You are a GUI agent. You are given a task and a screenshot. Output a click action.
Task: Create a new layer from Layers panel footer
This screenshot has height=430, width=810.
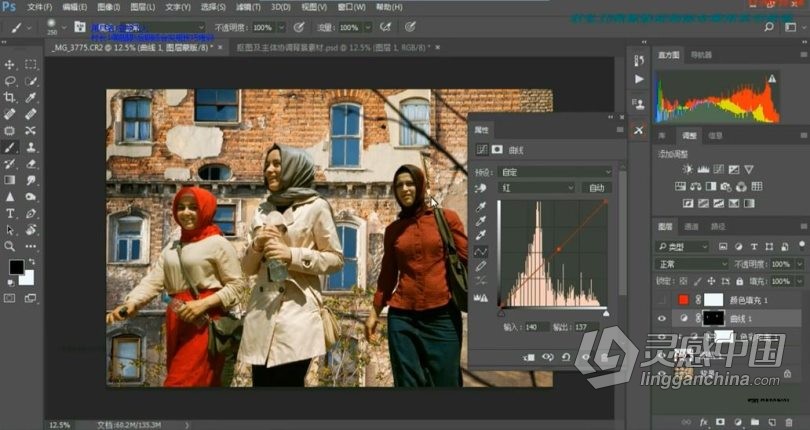coord(772,422)
